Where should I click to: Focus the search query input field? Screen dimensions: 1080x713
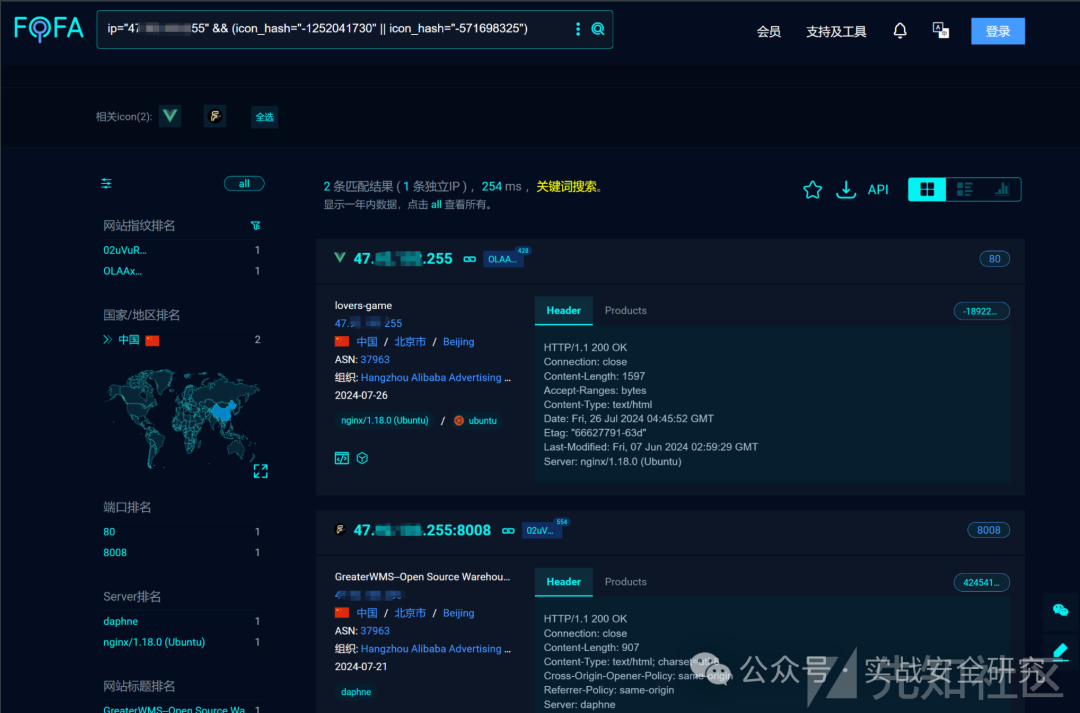pyautogui.click(x=338, y=29)
